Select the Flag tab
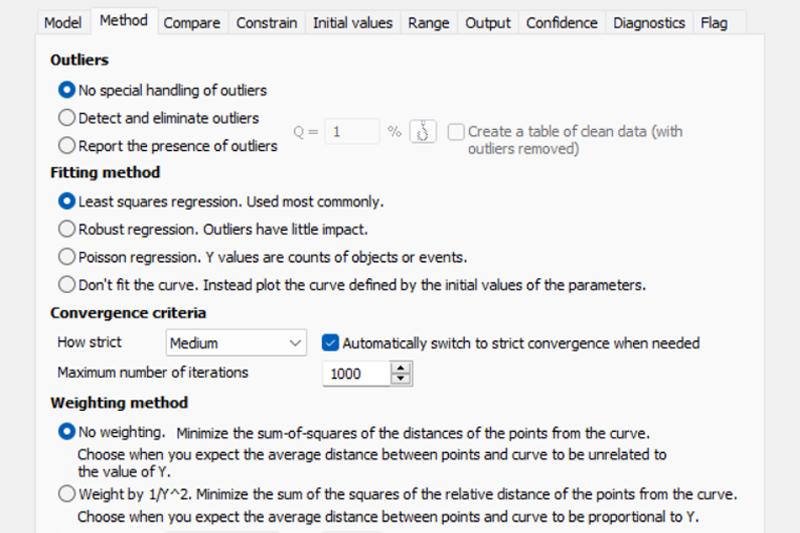Screen dimensions: 800x533 tap(714, 22)
